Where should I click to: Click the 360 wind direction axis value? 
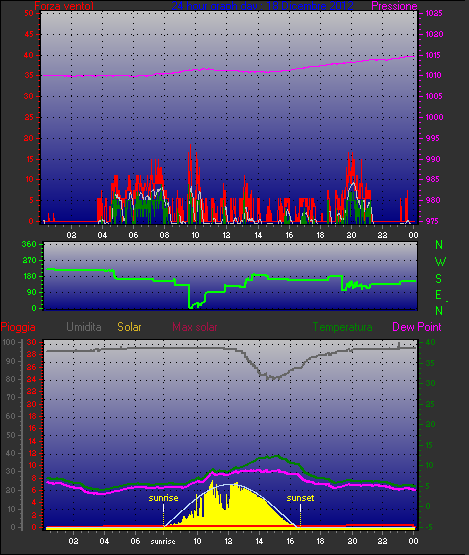[29, 244]
